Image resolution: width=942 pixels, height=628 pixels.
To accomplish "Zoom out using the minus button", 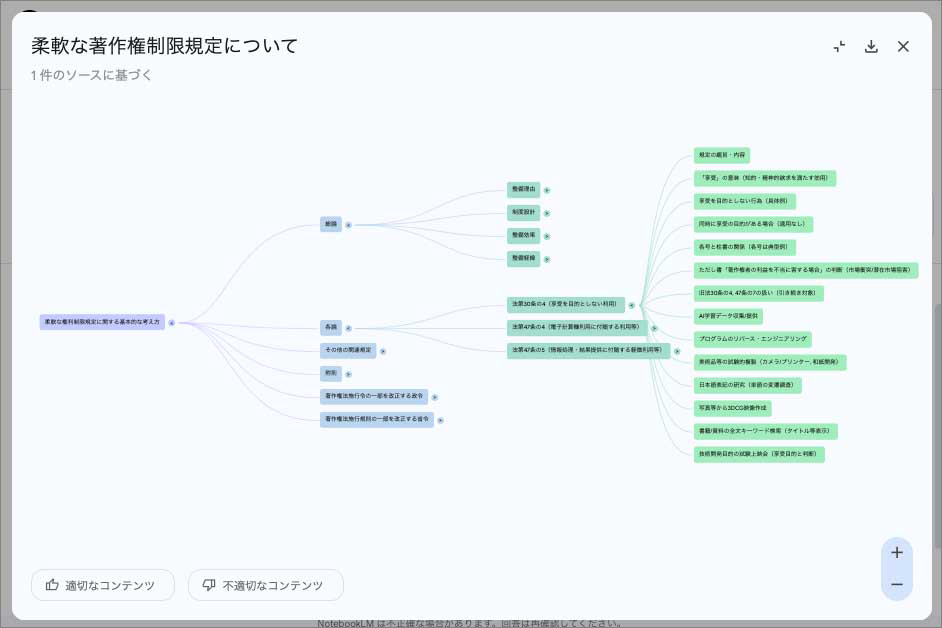I will [896, 585].
